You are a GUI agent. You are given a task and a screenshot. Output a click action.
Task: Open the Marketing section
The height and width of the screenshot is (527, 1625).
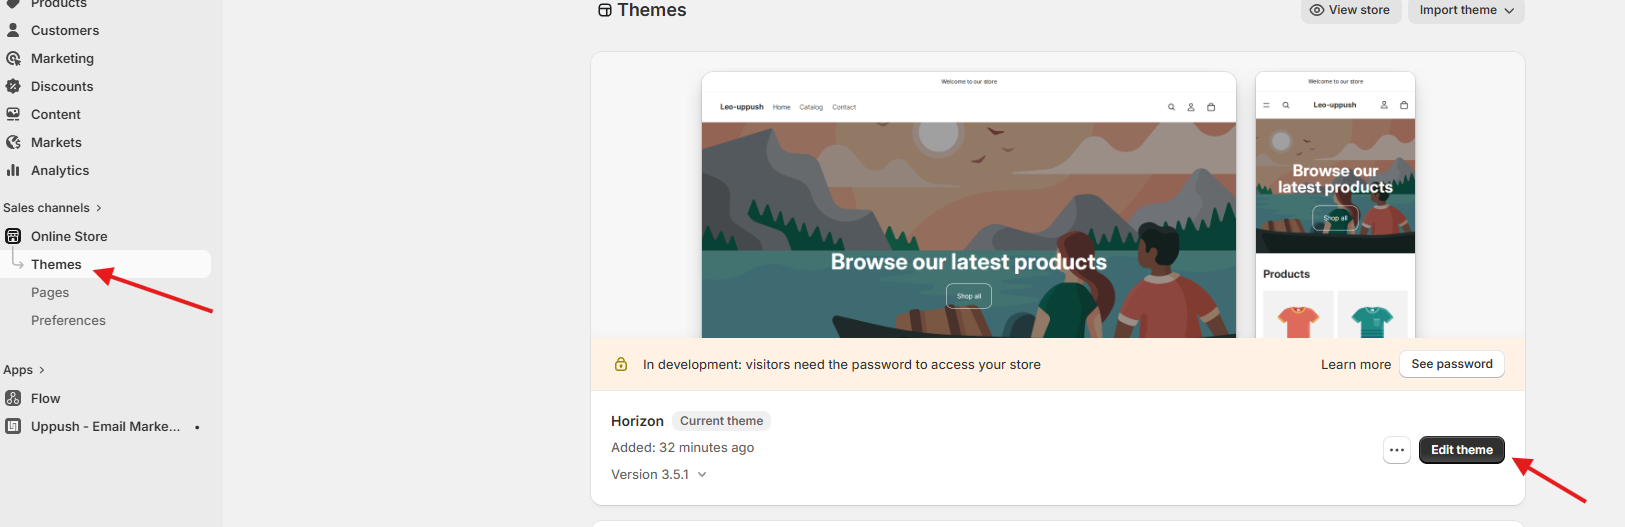[x=62, y=58]
